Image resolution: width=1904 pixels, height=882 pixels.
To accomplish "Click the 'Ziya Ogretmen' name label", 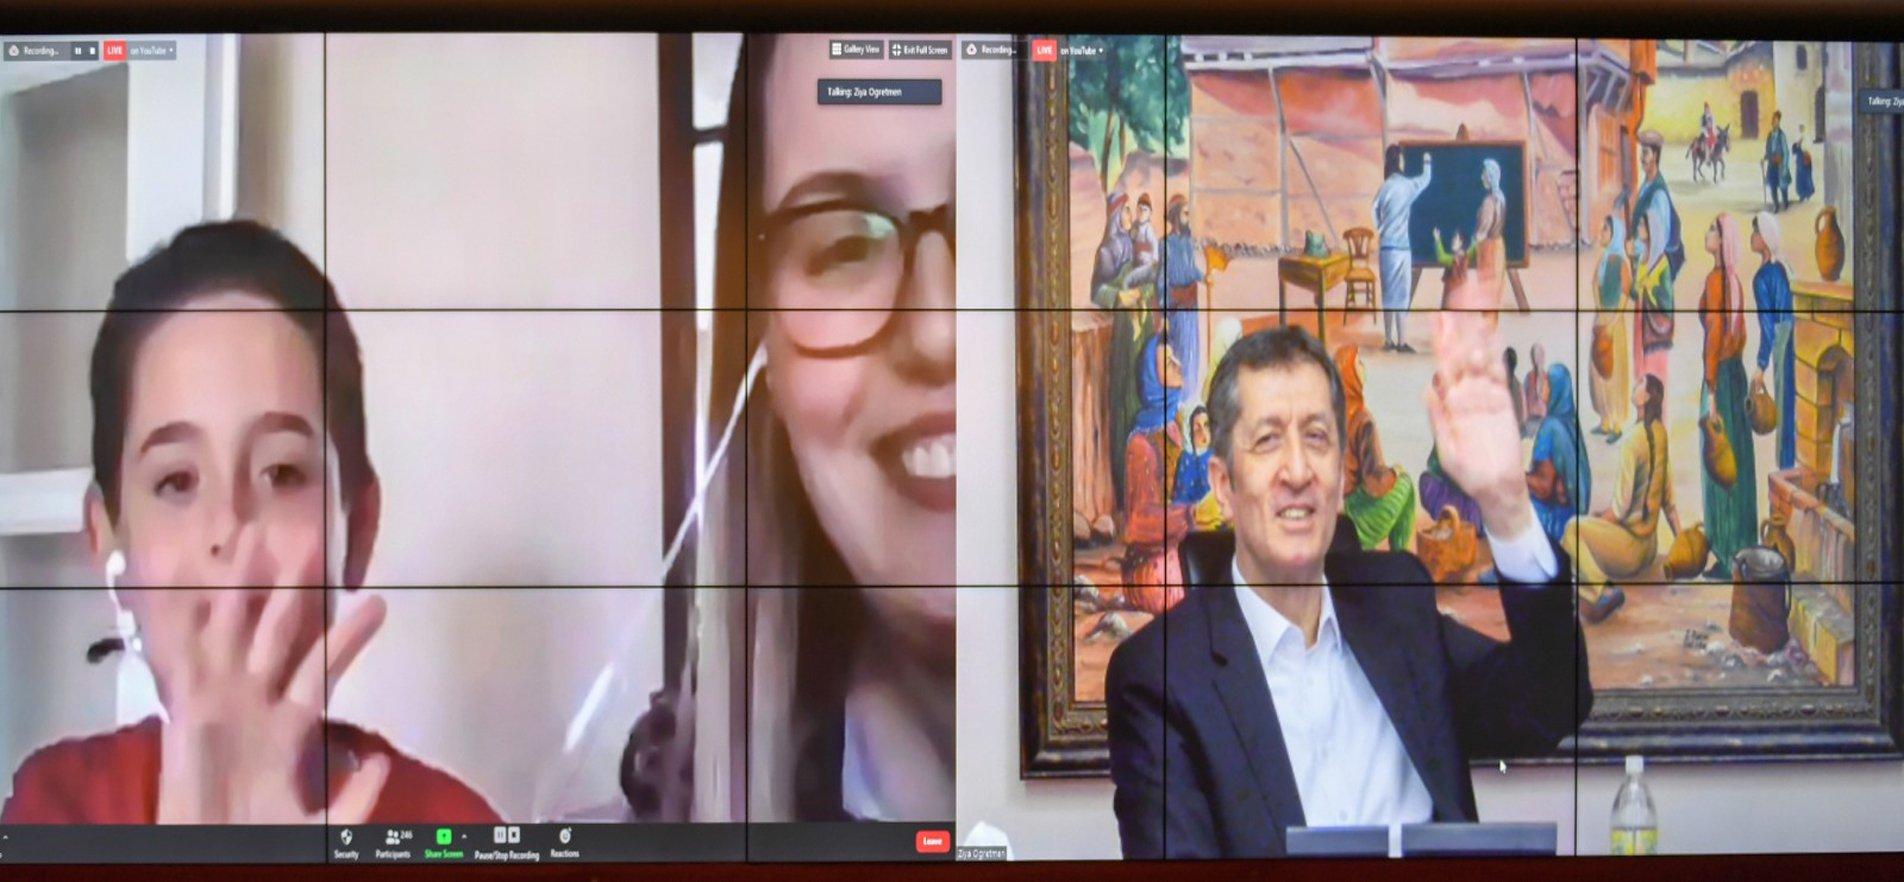I will coord(981,853).
